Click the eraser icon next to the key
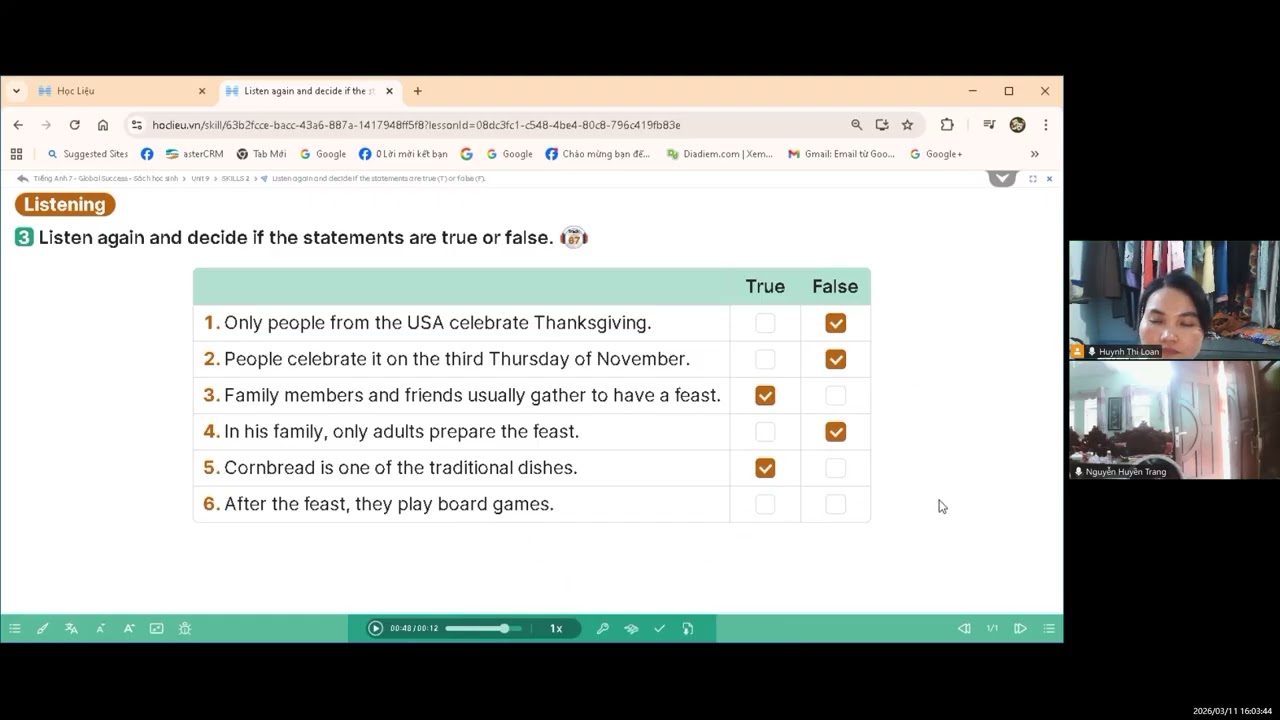1280x720 pixels. 631,629
